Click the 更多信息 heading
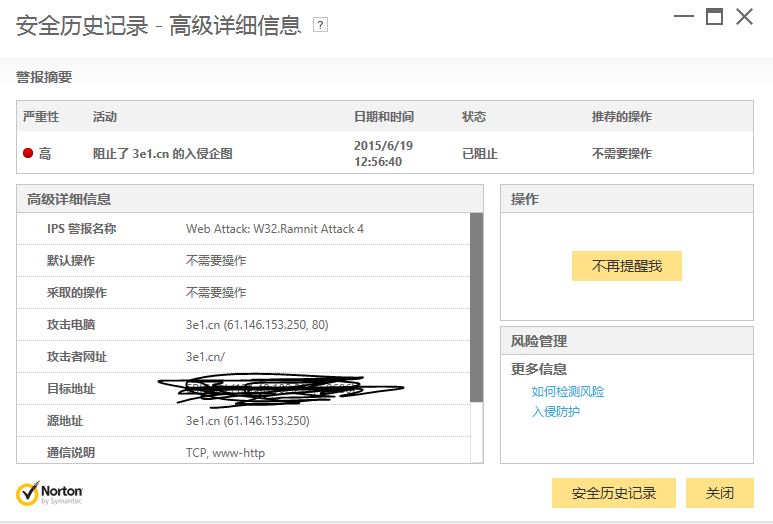Screen dimensions: 773x524 (x=539, y=369)
